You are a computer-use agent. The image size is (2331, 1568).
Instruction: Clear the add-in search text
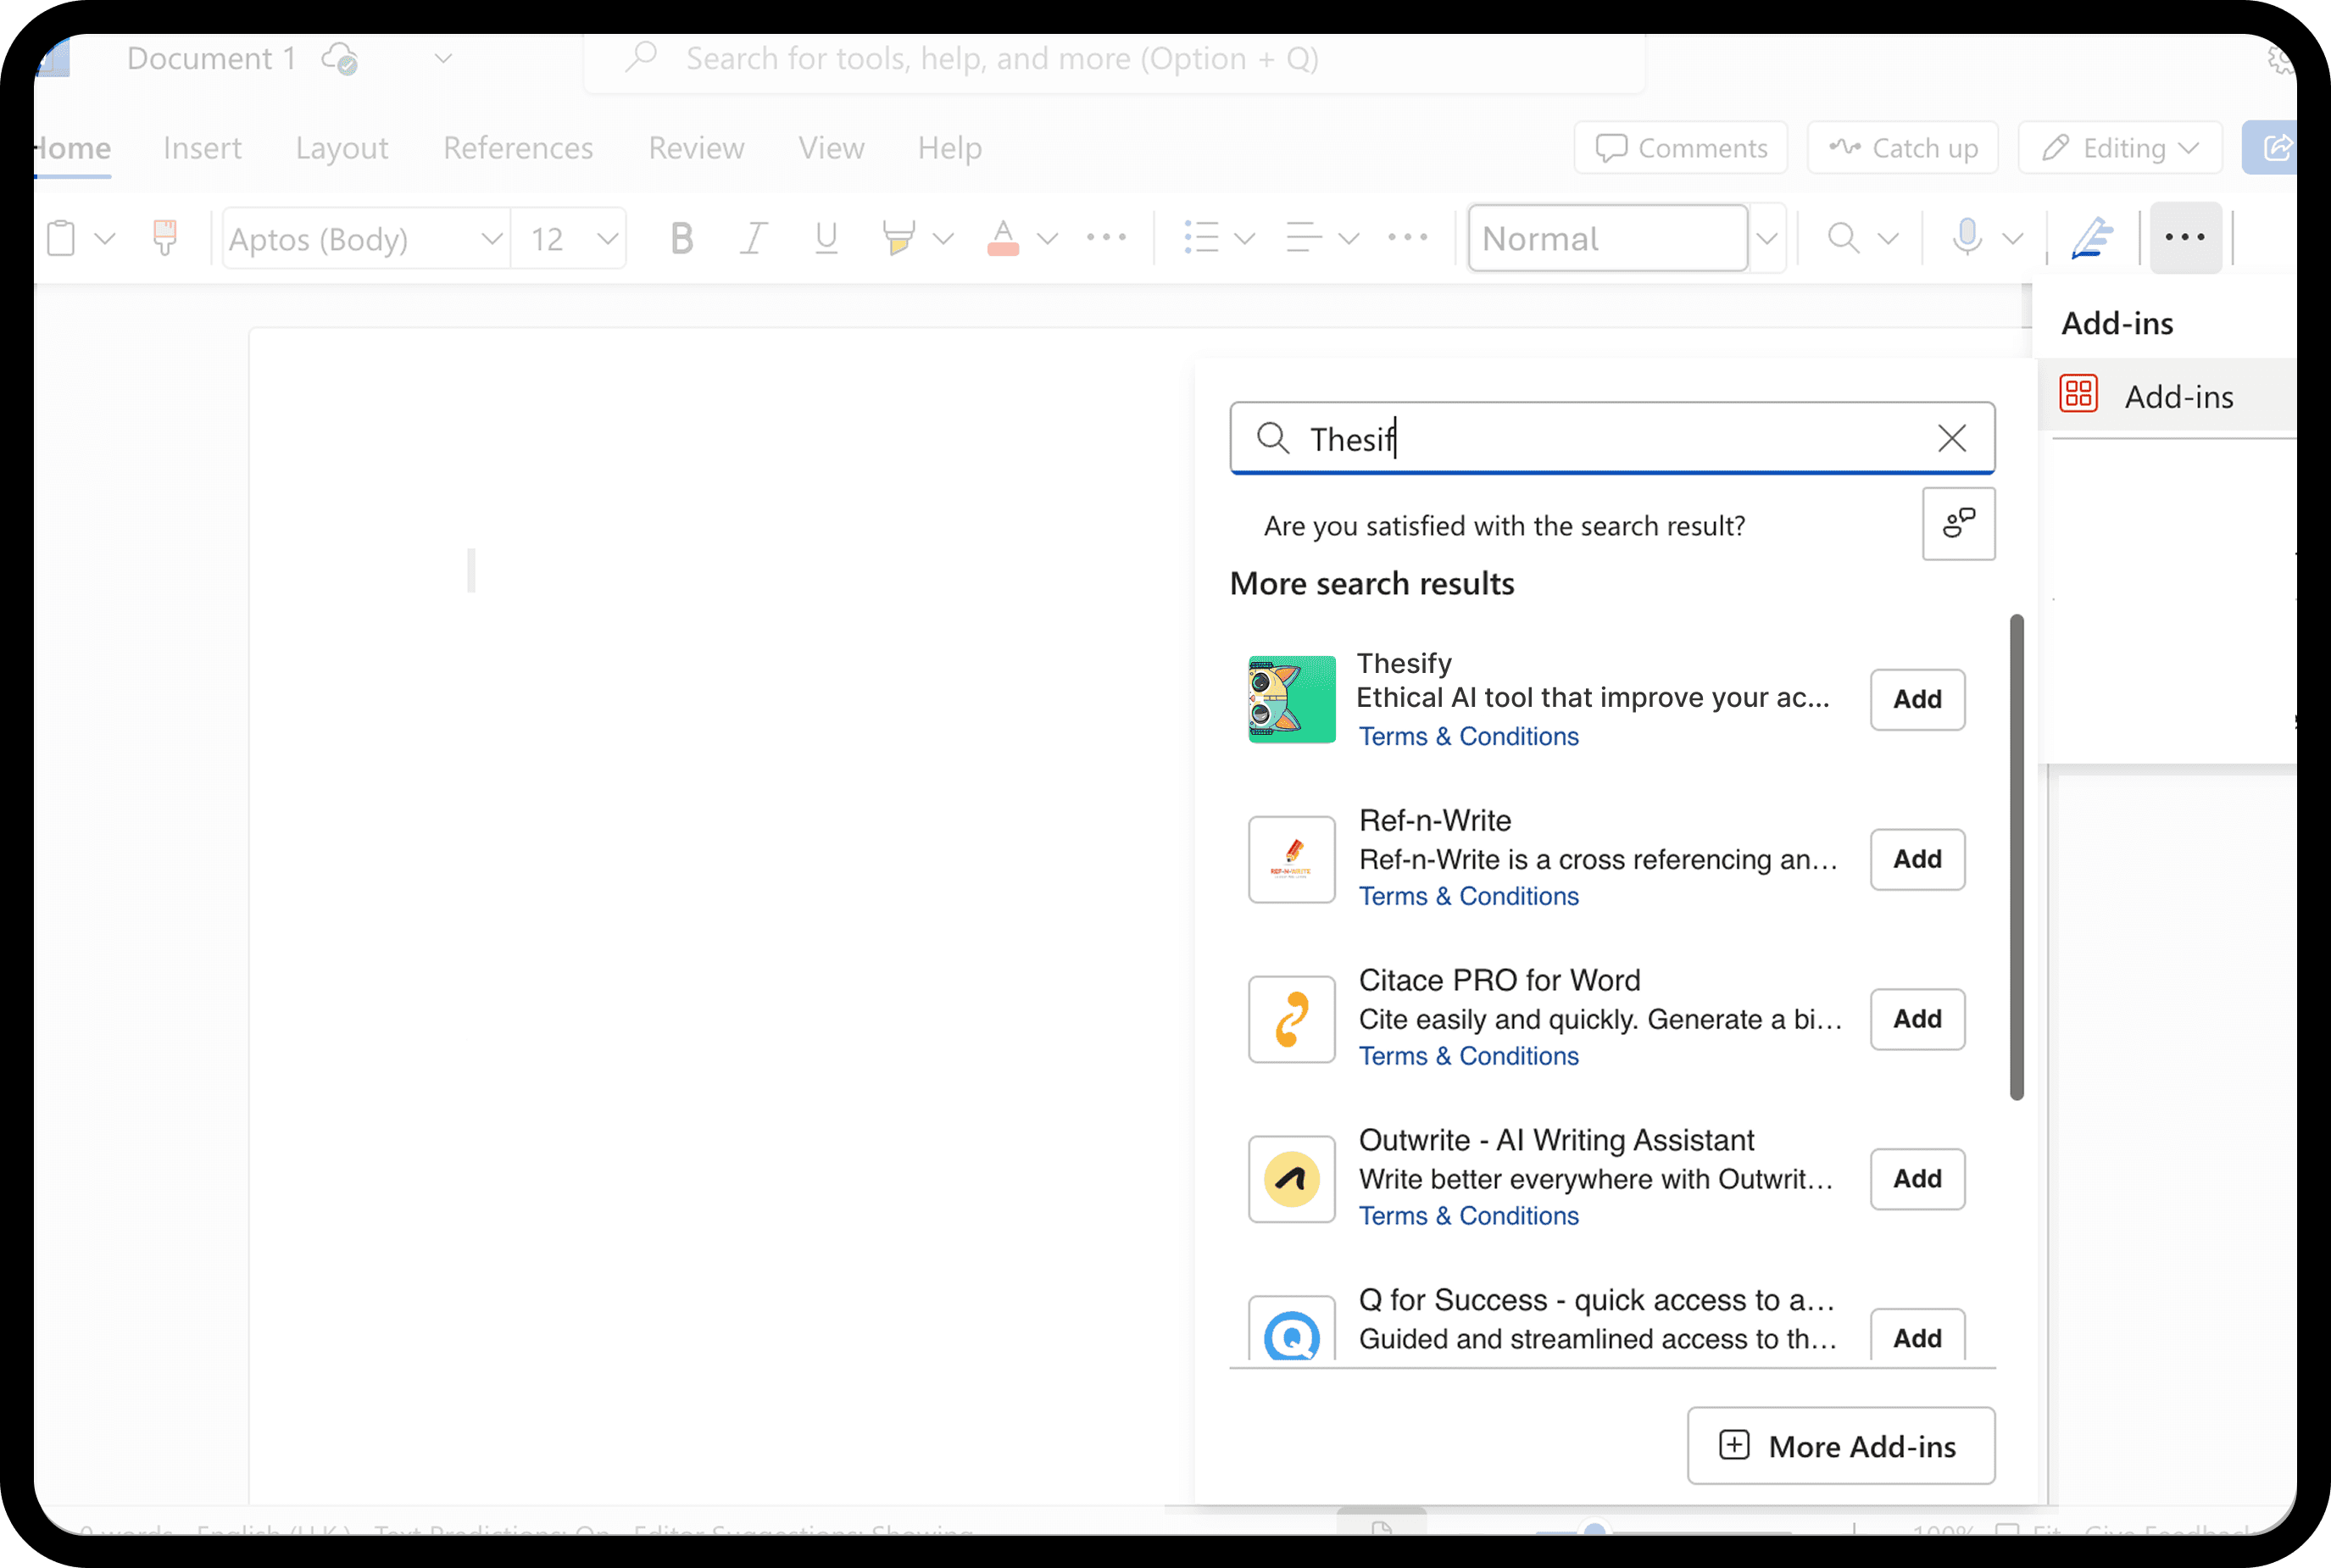[x=1951, y=438]
